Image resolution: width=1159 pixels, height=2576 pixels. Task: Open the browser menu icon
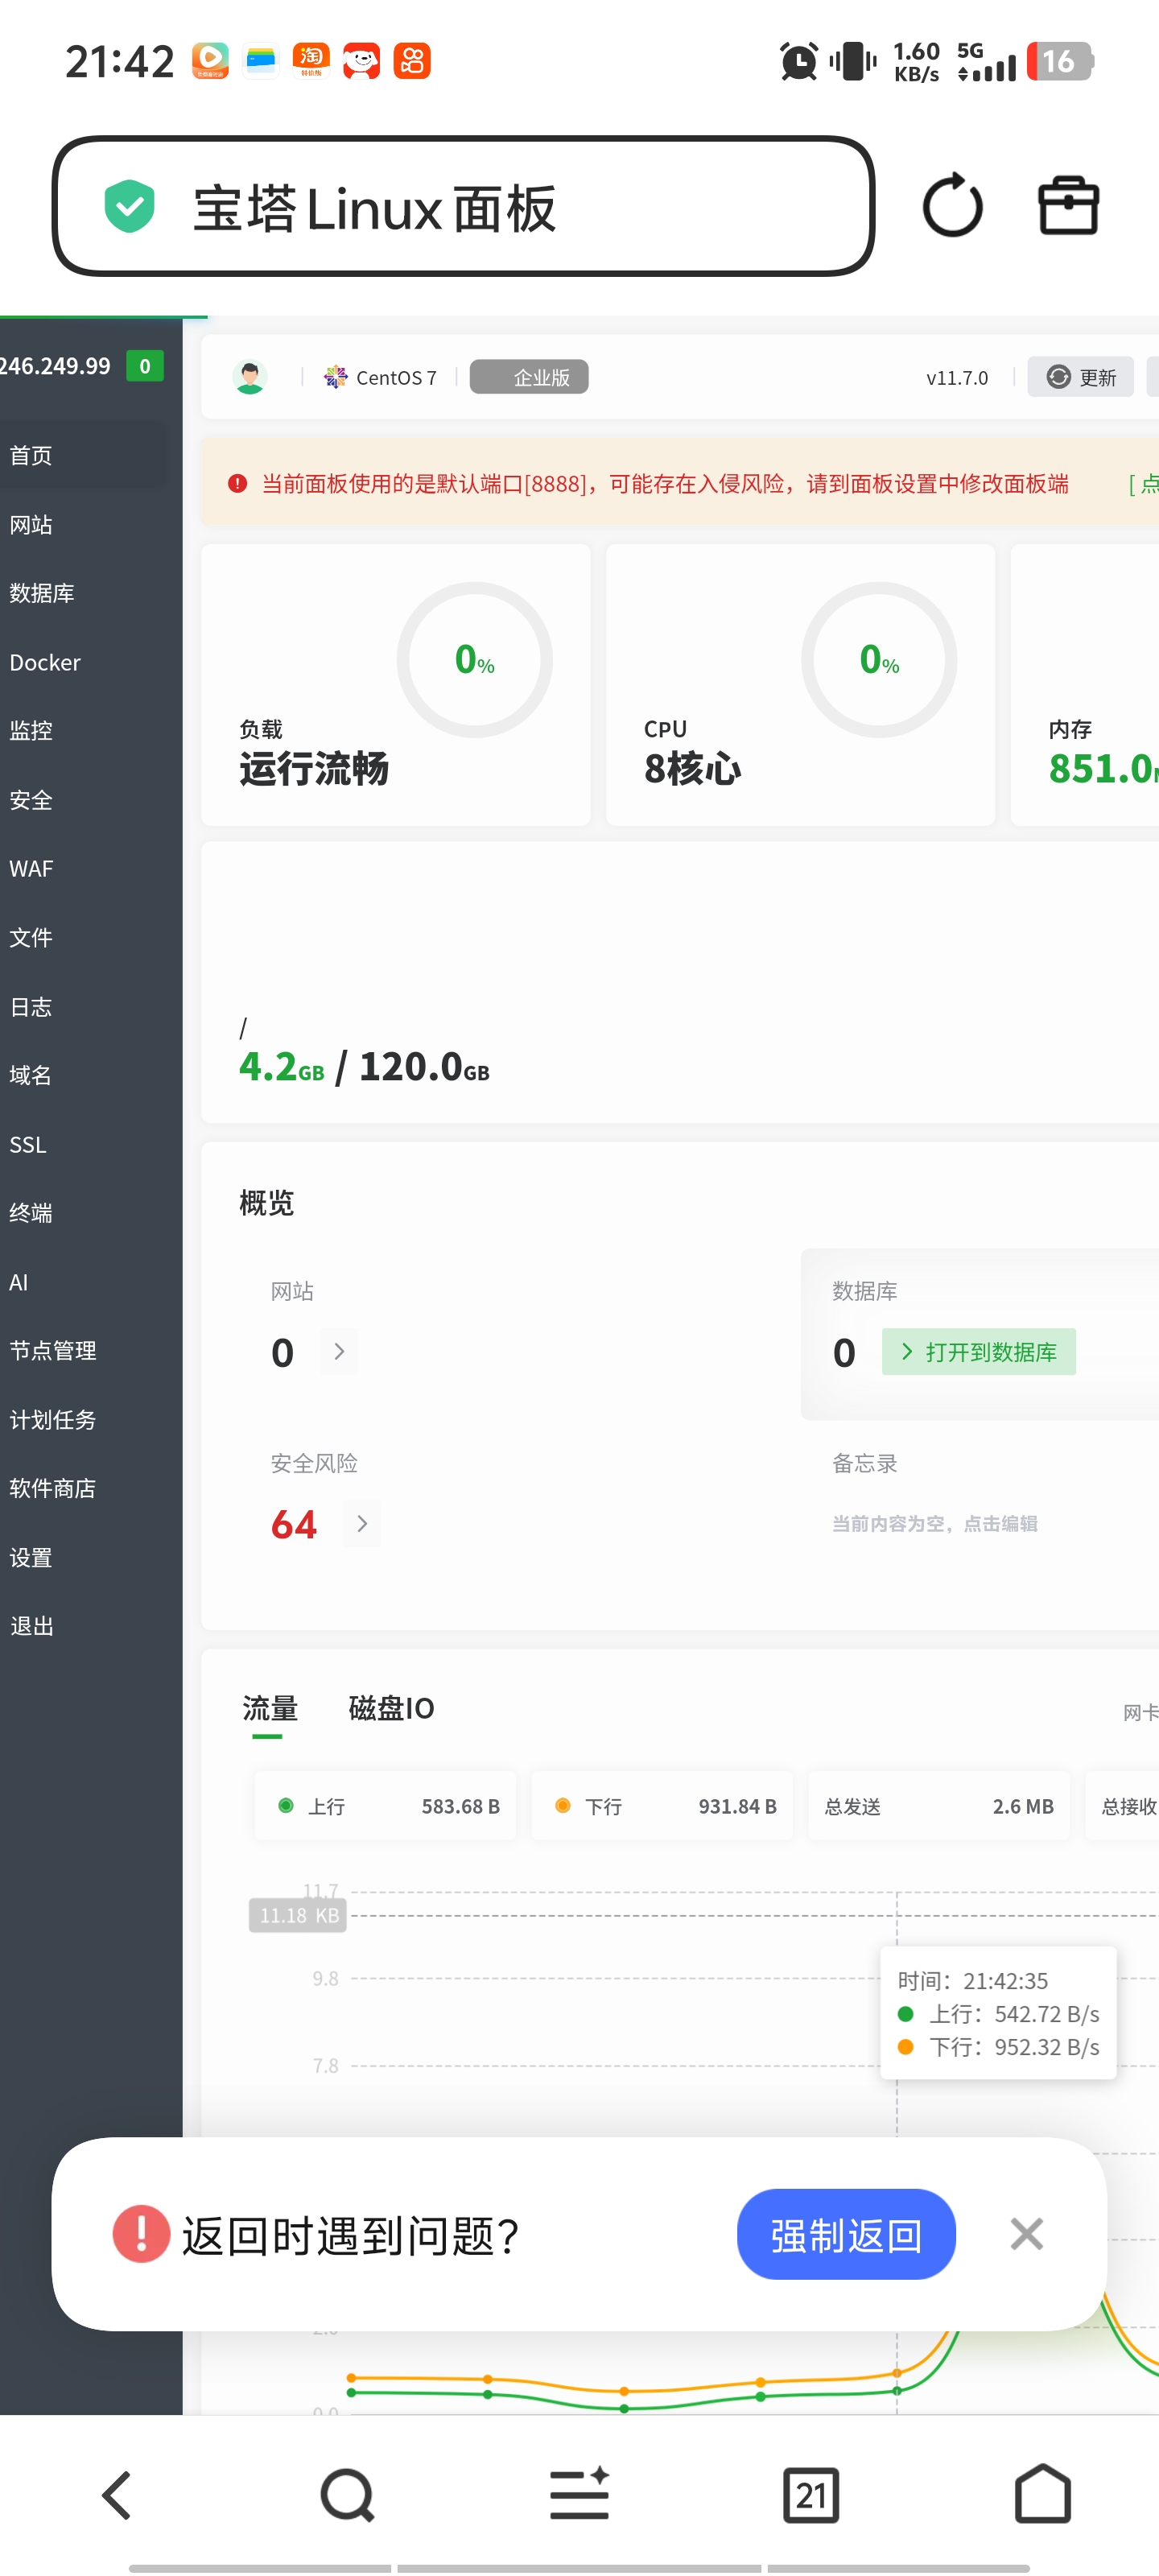pos(580,2494)
